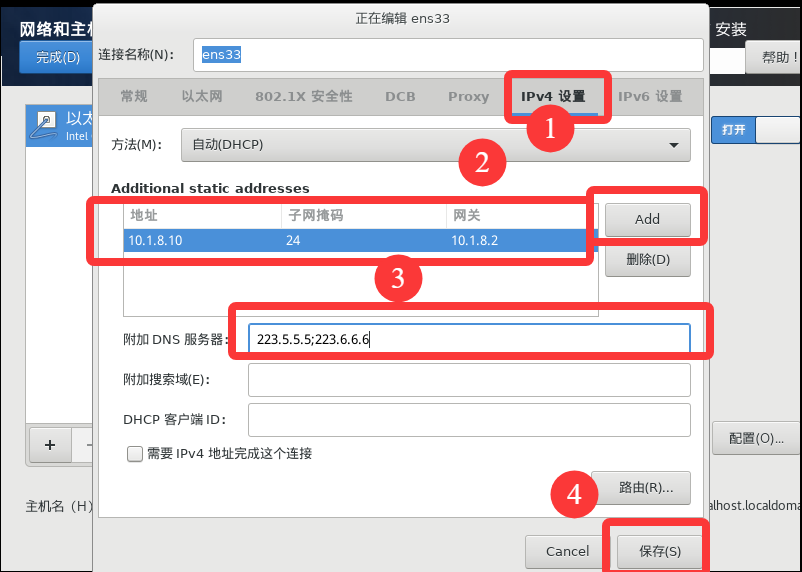802x572 pixels.
Task: Add a network device with plus button
Action: [50, 445]
